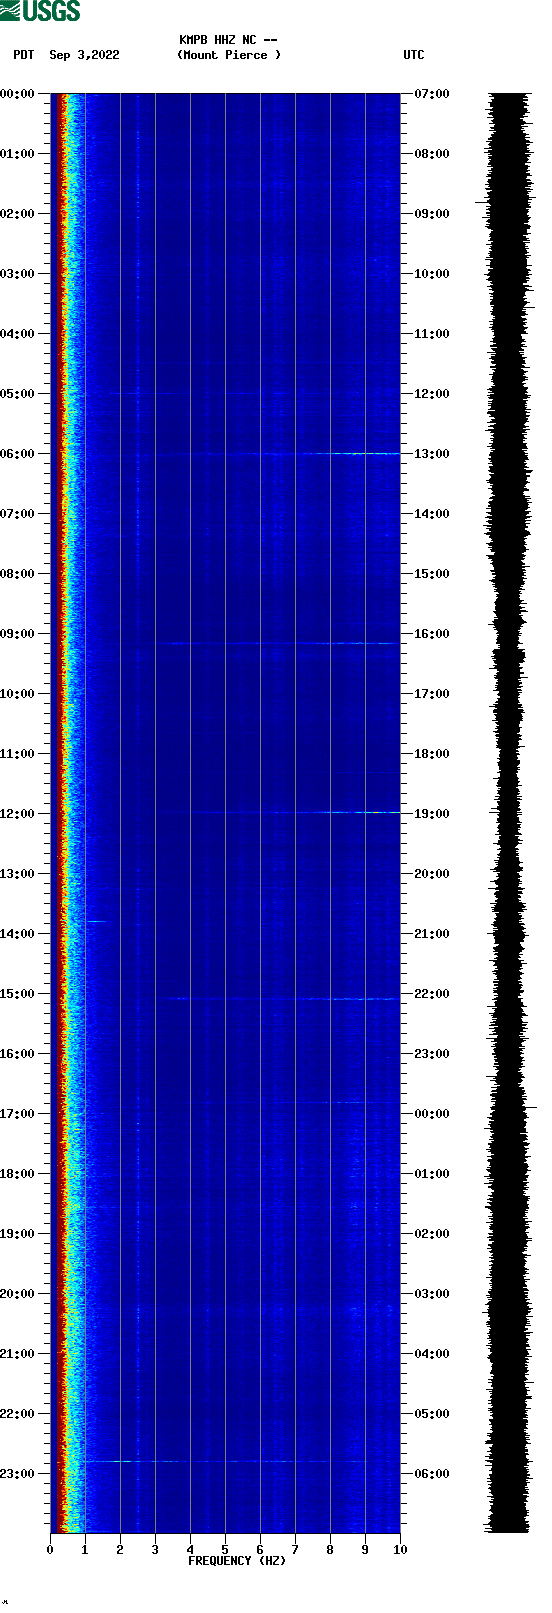Click the UTC time label '11:00'
552x1613 pixels.
coord(432,334)
